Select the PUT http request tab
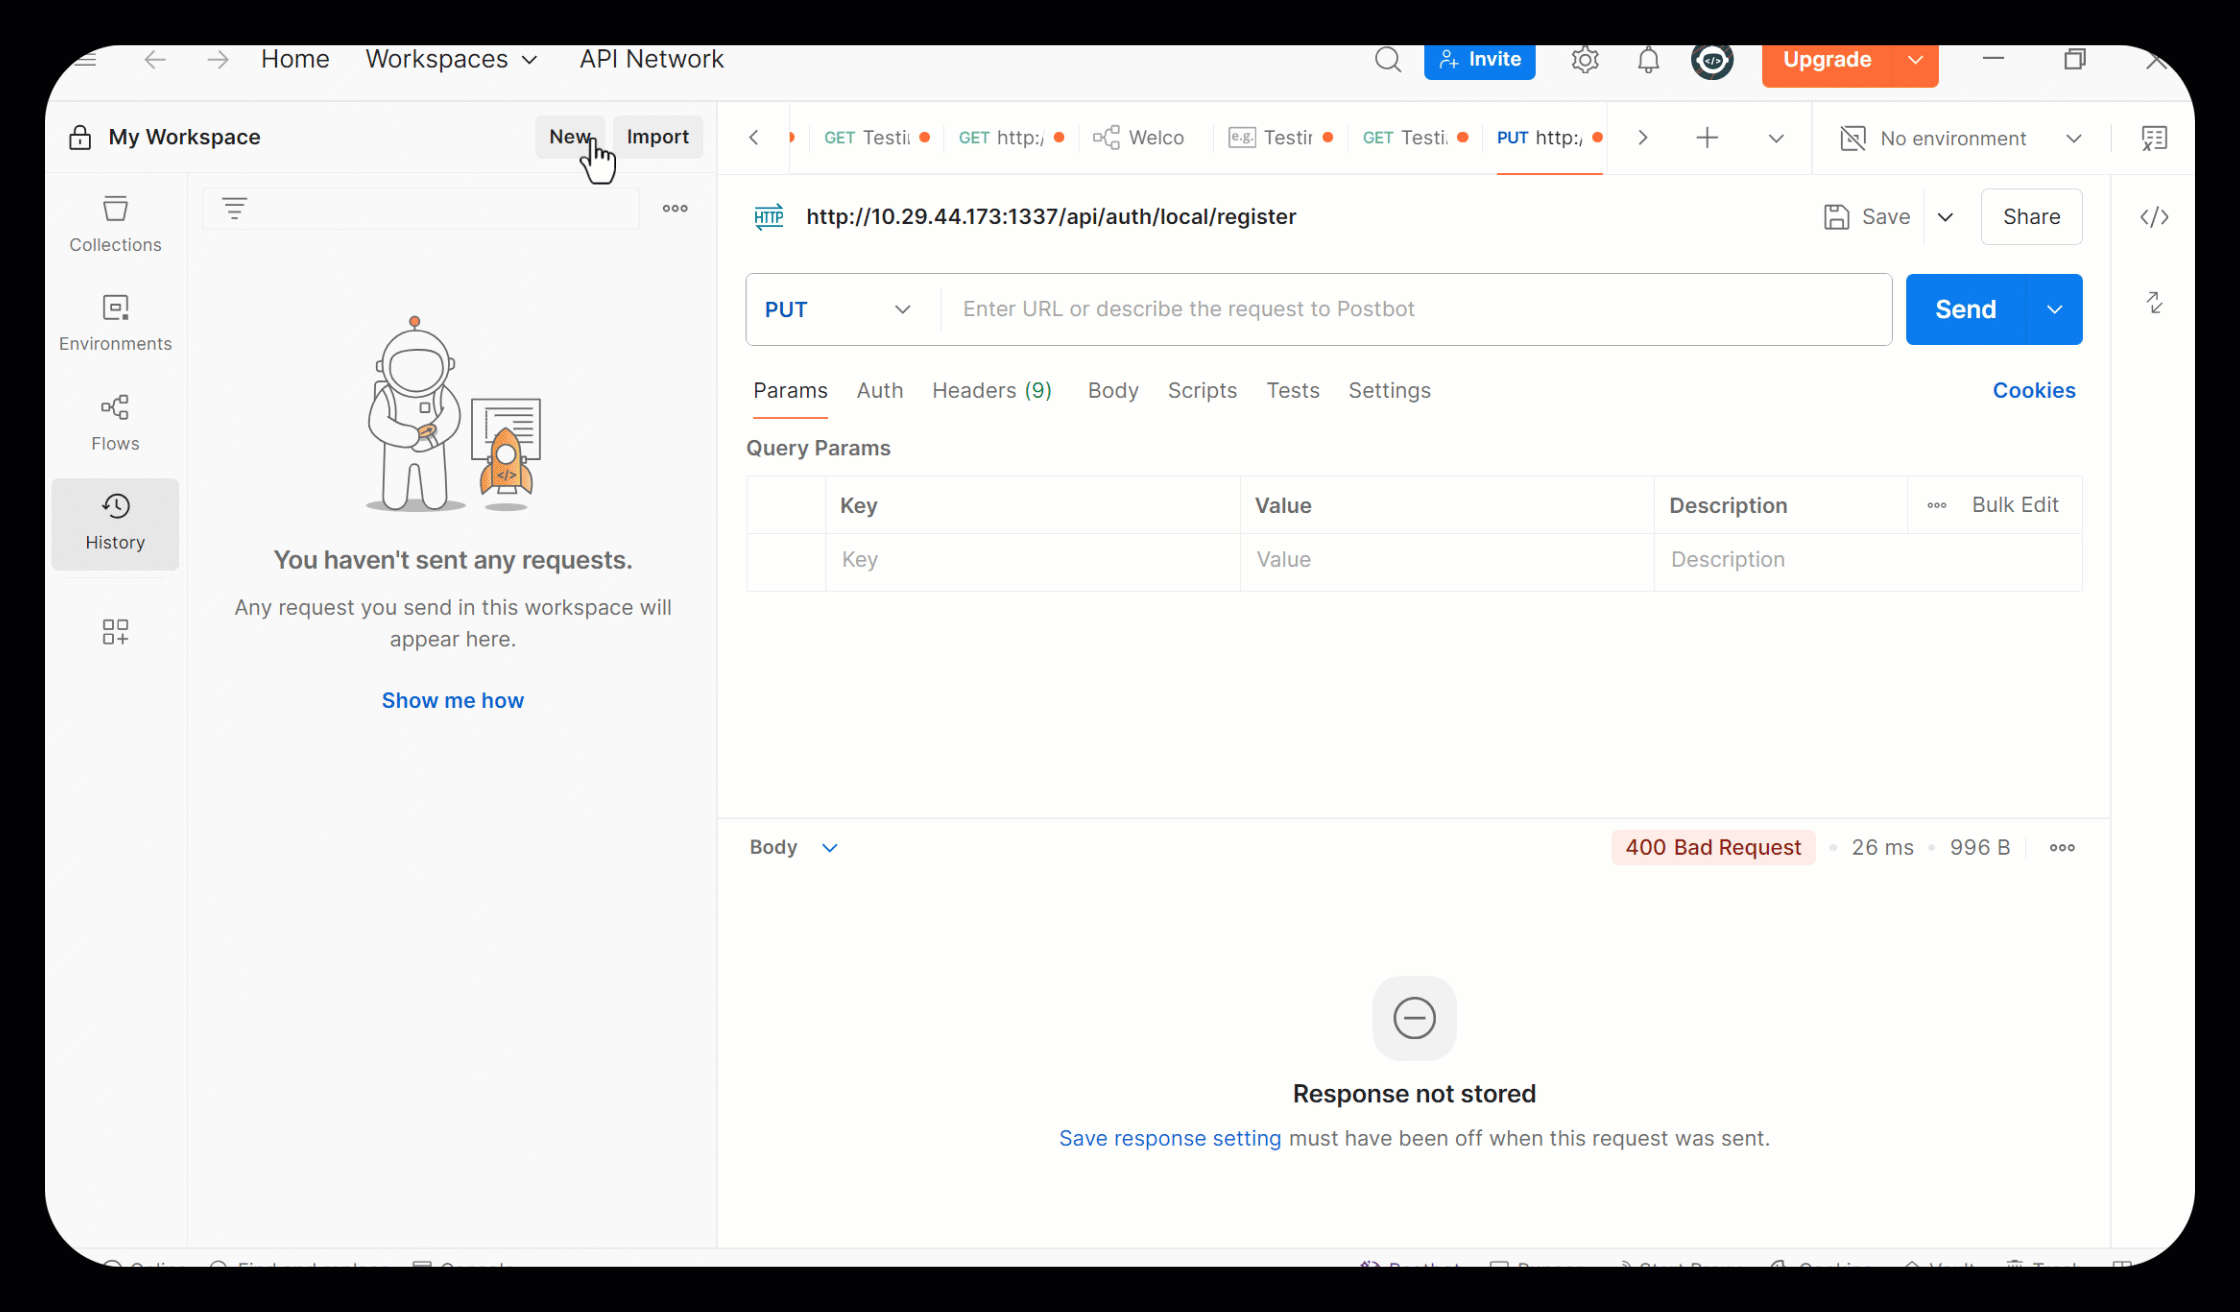This screenshot has height=1312, width=2240. pos(1549,138)
